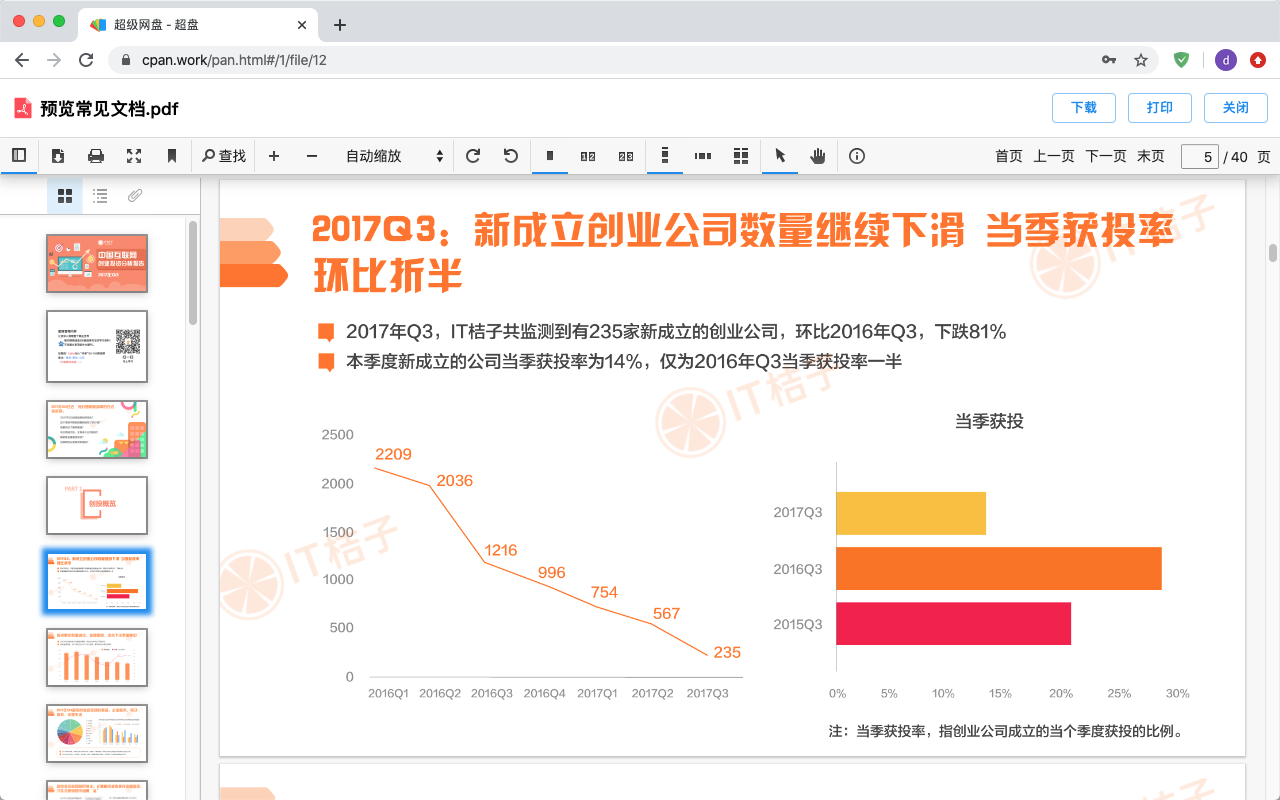Rotate the page clockwise

click(473, 156)
